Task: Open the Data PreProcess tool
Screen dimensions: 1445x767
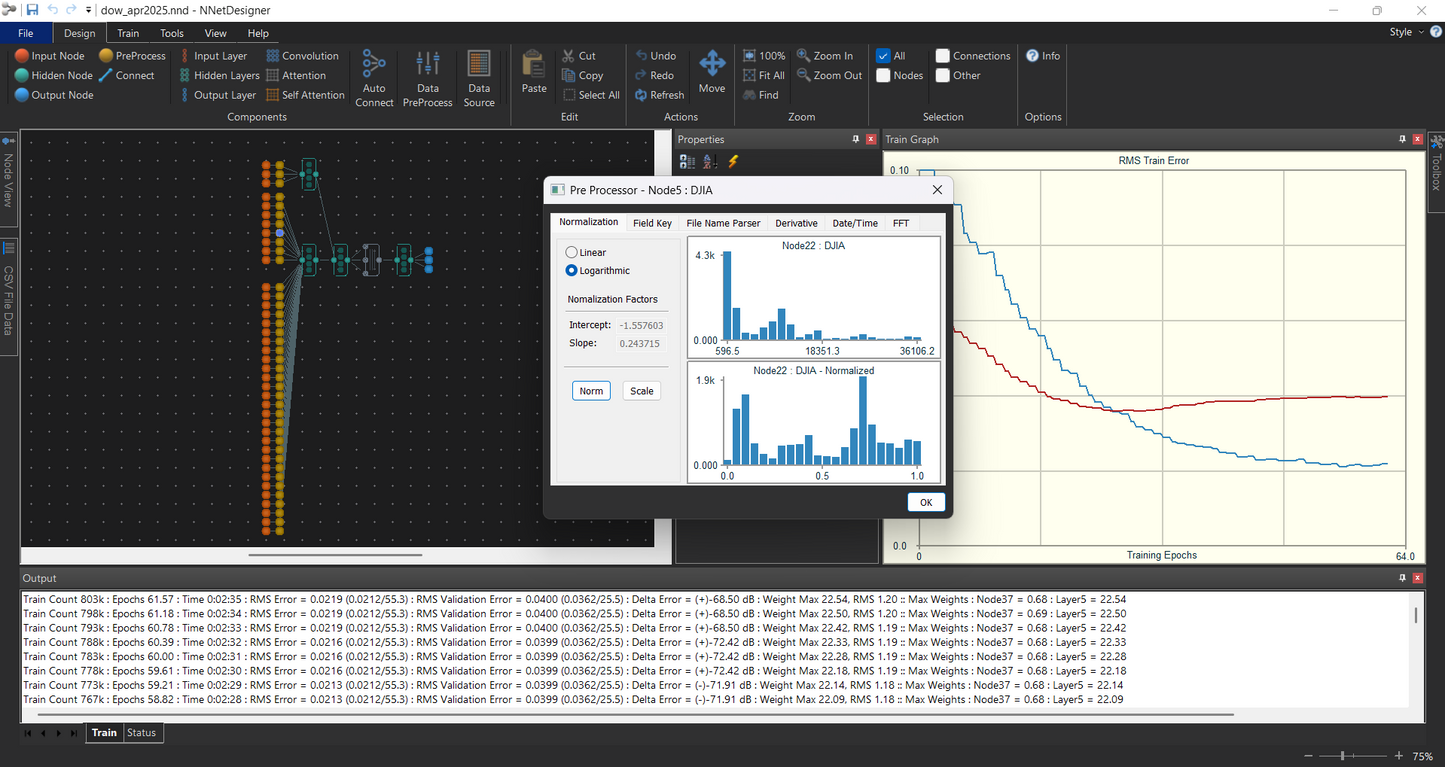Action: [x=428, y=66]
